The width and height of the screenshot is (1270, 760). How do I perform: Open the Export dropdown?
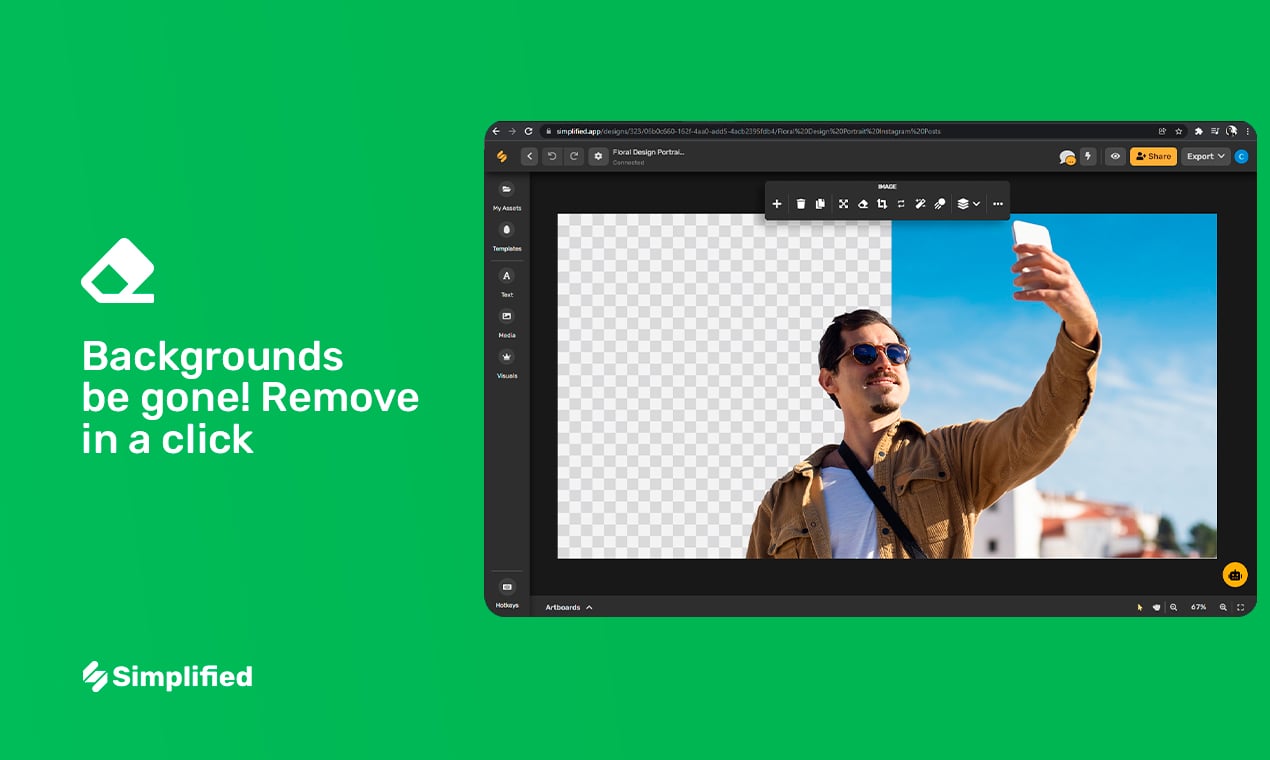(x=1205, y=157)
